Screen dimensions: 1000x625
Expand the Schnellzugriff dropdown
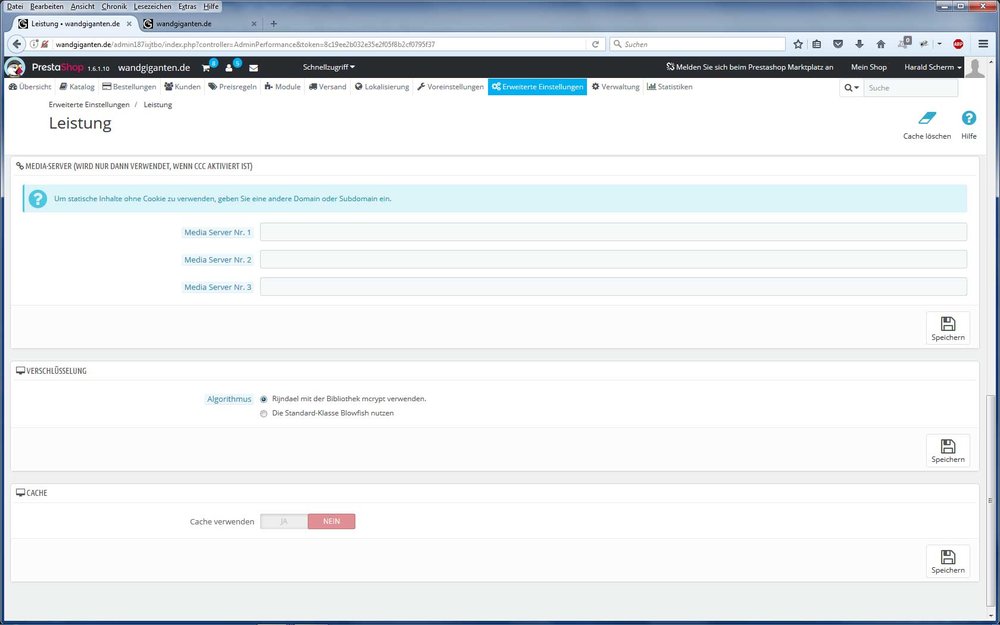[328, 67]
